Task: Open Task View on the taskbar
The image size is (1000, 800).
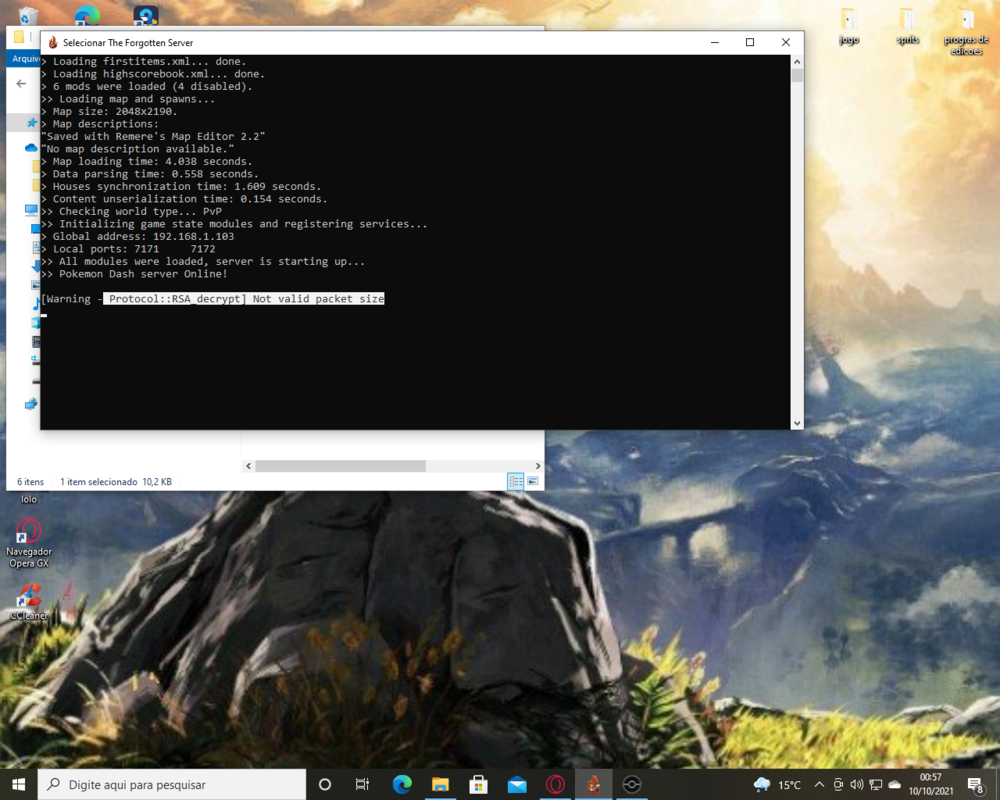Action: (362, 785)
